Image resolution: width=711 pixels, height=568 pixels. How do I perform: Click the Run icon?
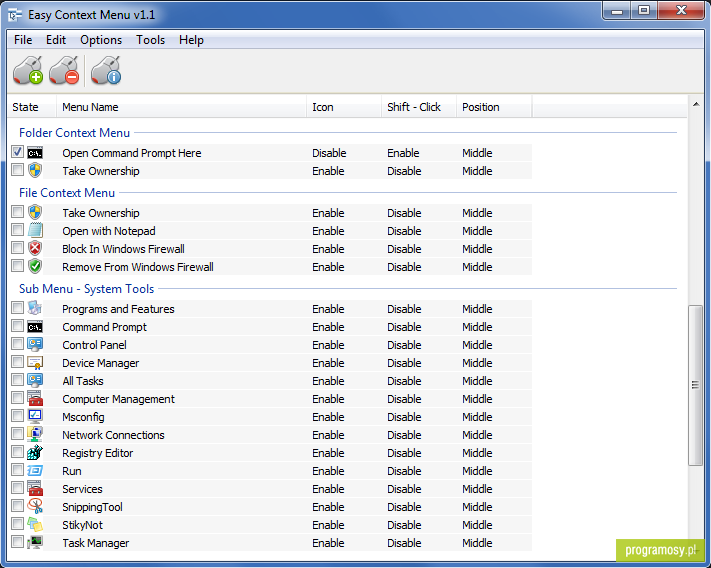[x=35, y=471]
